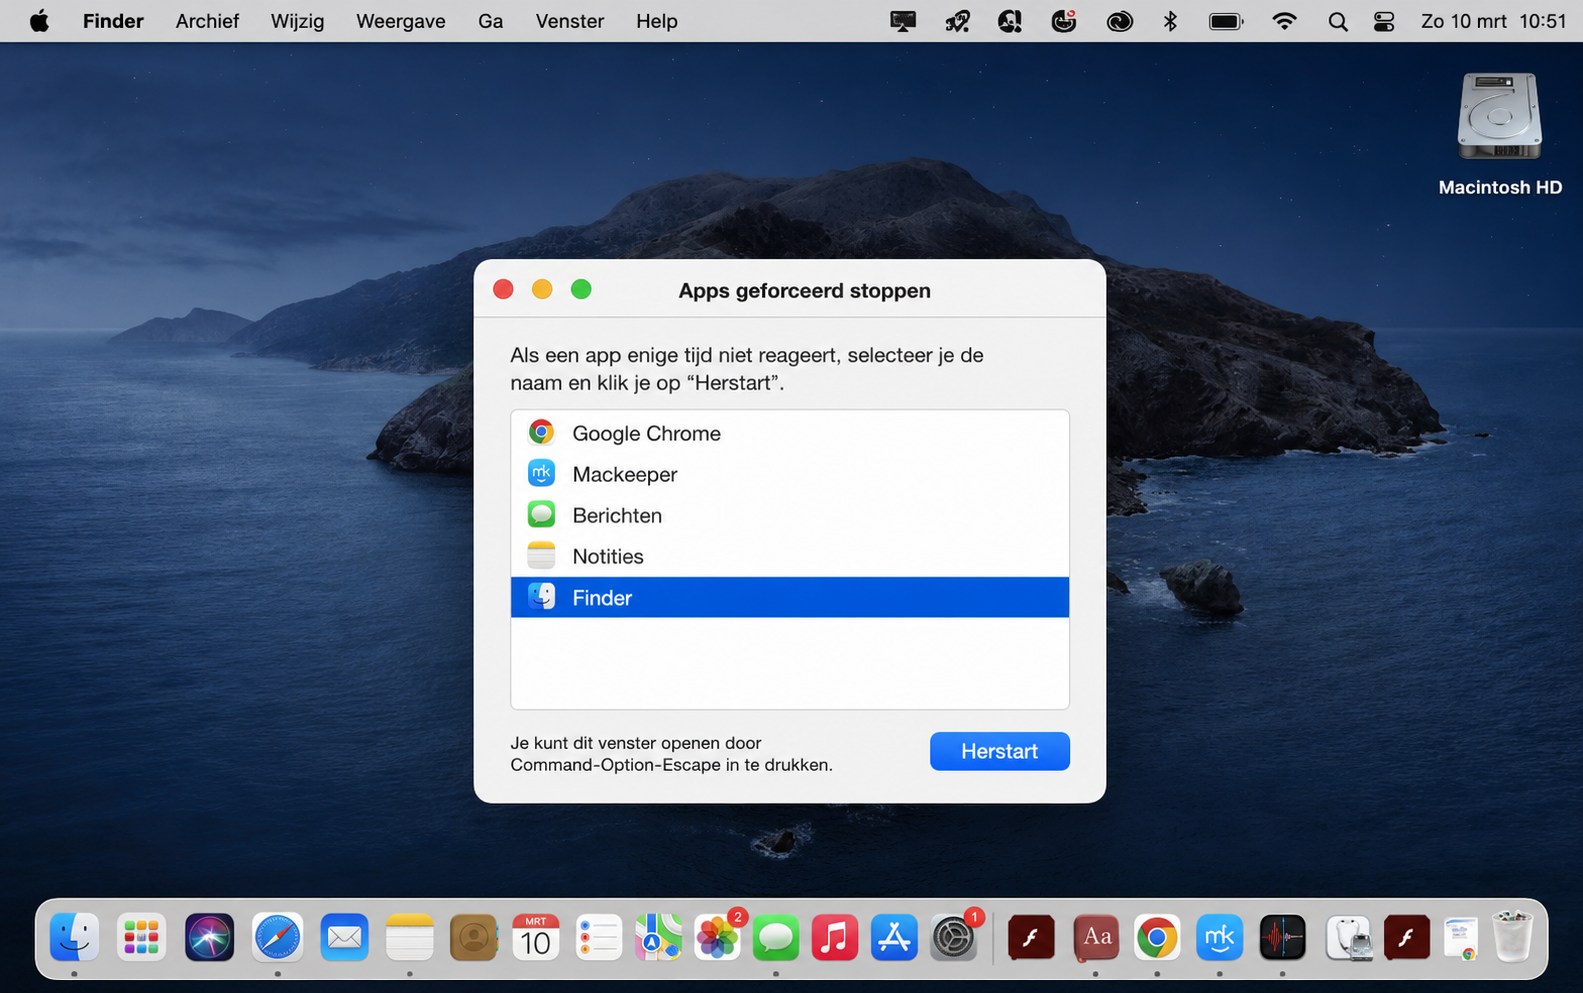Open the Wijzig menu
The image size is (1583, 993).
click(297, 21)
